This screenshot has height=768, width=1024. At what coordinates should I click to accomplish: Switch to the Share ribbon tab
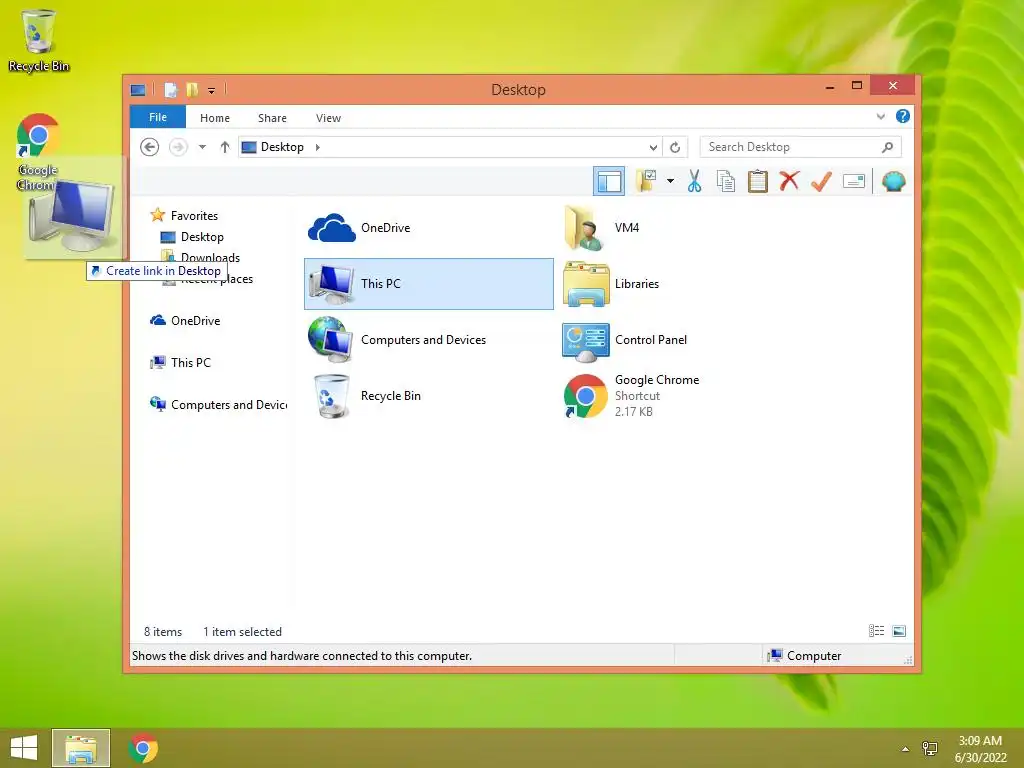pos(272,118)
